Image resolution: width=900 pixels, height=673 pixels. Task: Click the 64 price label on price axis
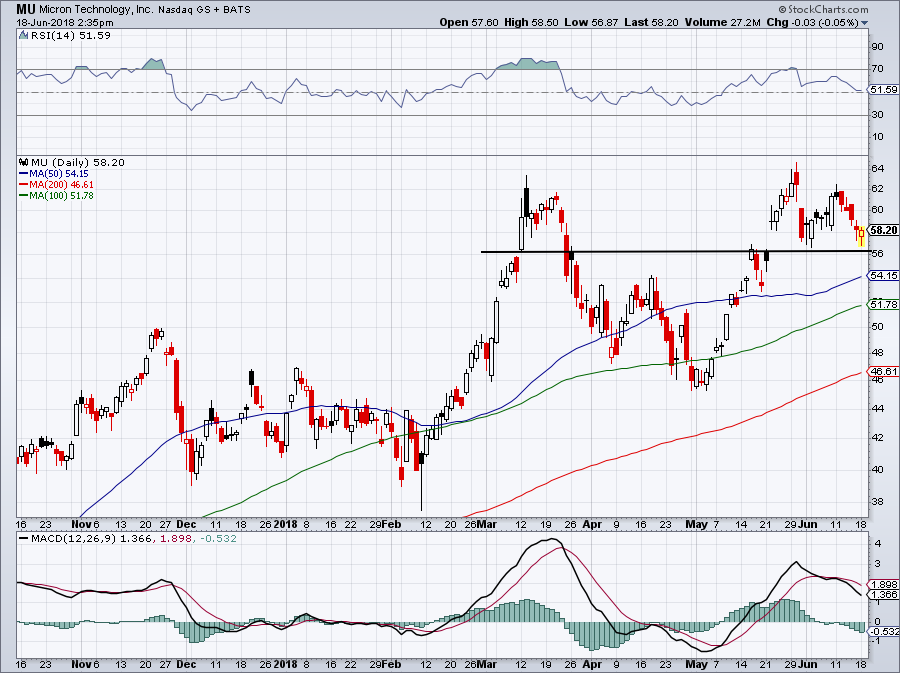(x=878, y=169)
